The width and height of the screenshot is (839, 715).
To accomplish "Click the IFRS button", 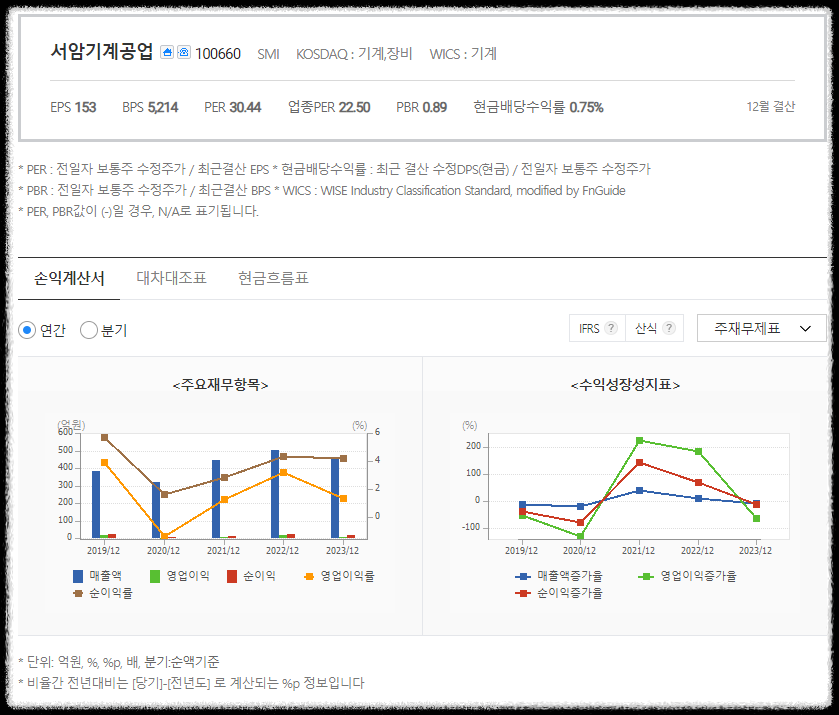I will point(598,328).
